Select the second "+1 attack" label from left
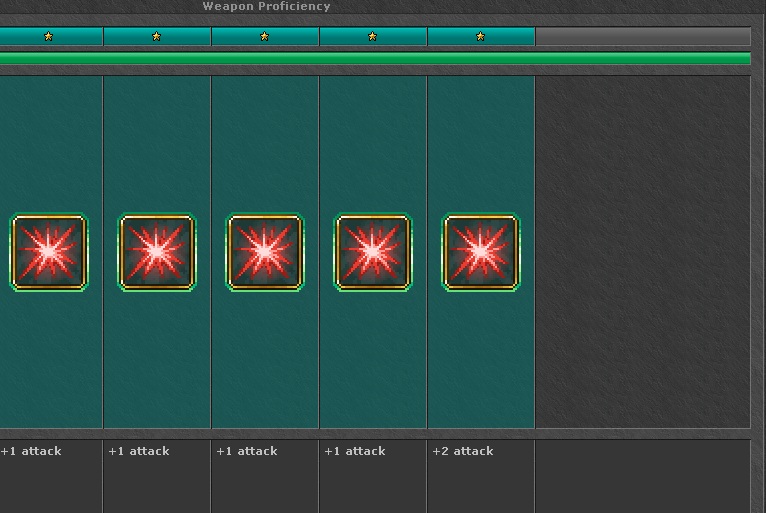The image size is (766, 513). coord(139,451)
